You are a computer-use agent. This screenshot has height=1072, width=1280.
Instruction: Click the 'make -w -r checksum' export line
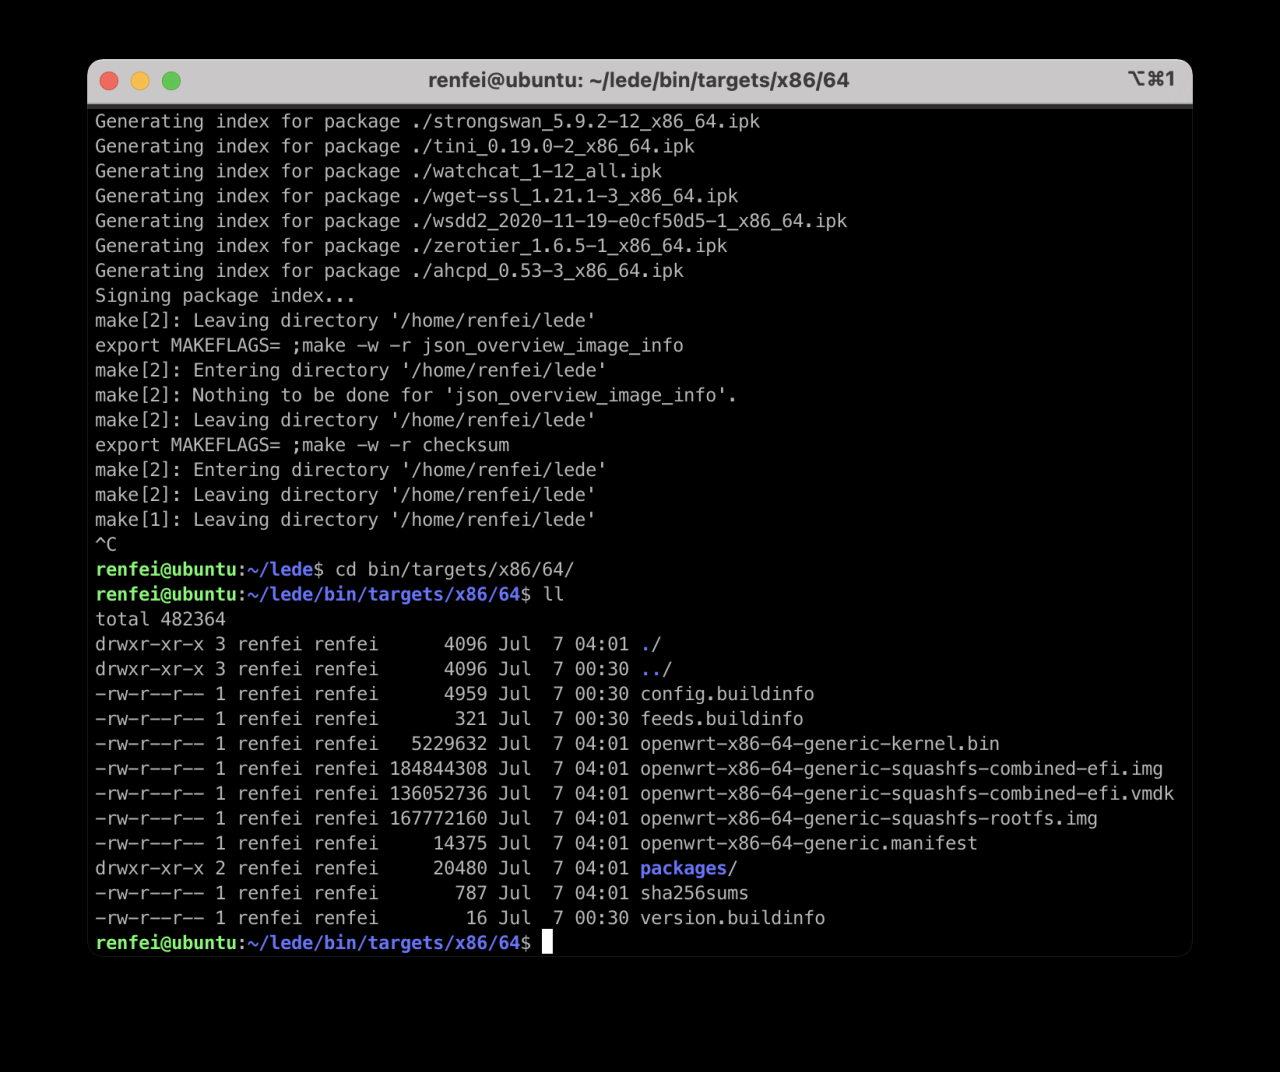[x=302, y=445]
